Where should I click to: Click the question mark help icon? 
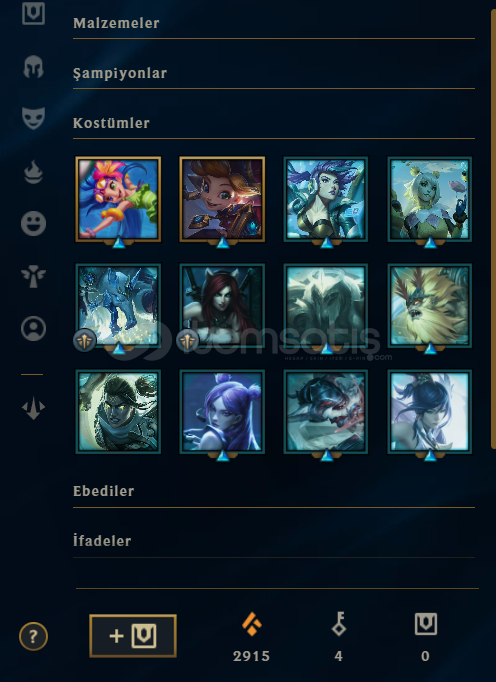click(x=34, y=636)
